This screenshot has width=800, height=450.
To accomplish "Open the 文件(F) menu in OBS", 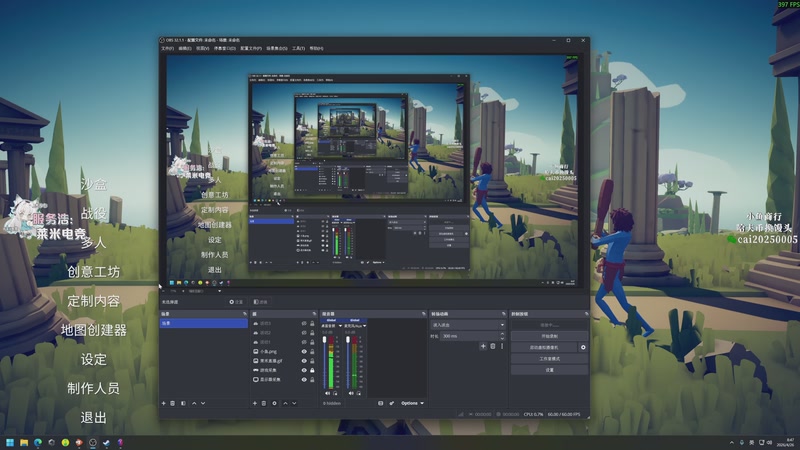I will 167,48.
